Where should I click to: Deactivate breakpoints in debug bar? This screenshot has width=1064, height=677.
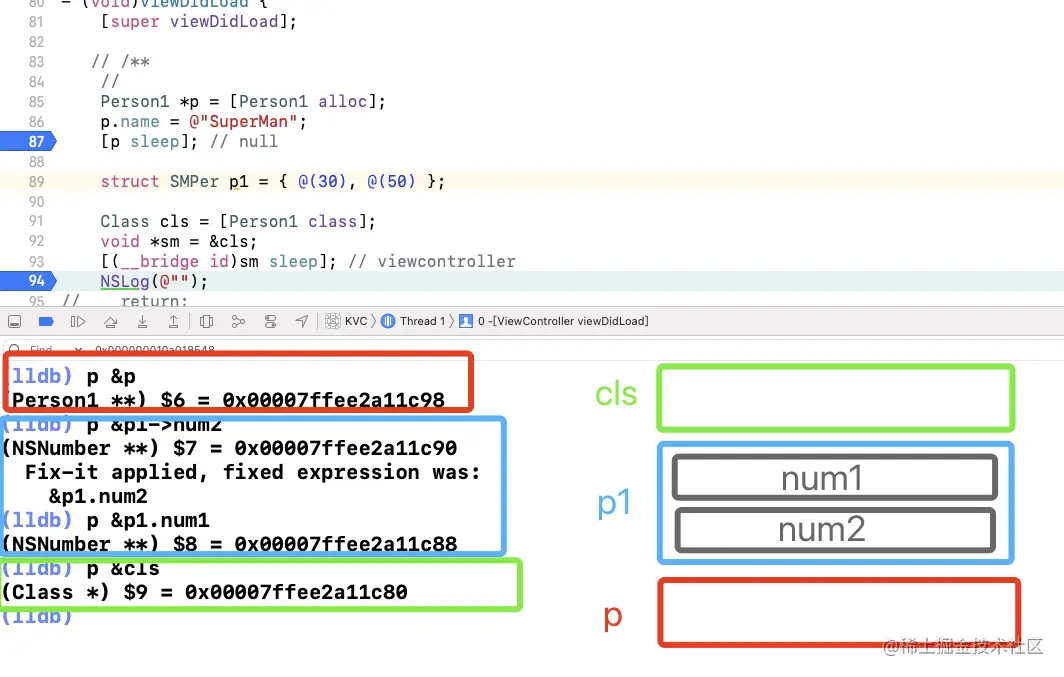(46, 322)
